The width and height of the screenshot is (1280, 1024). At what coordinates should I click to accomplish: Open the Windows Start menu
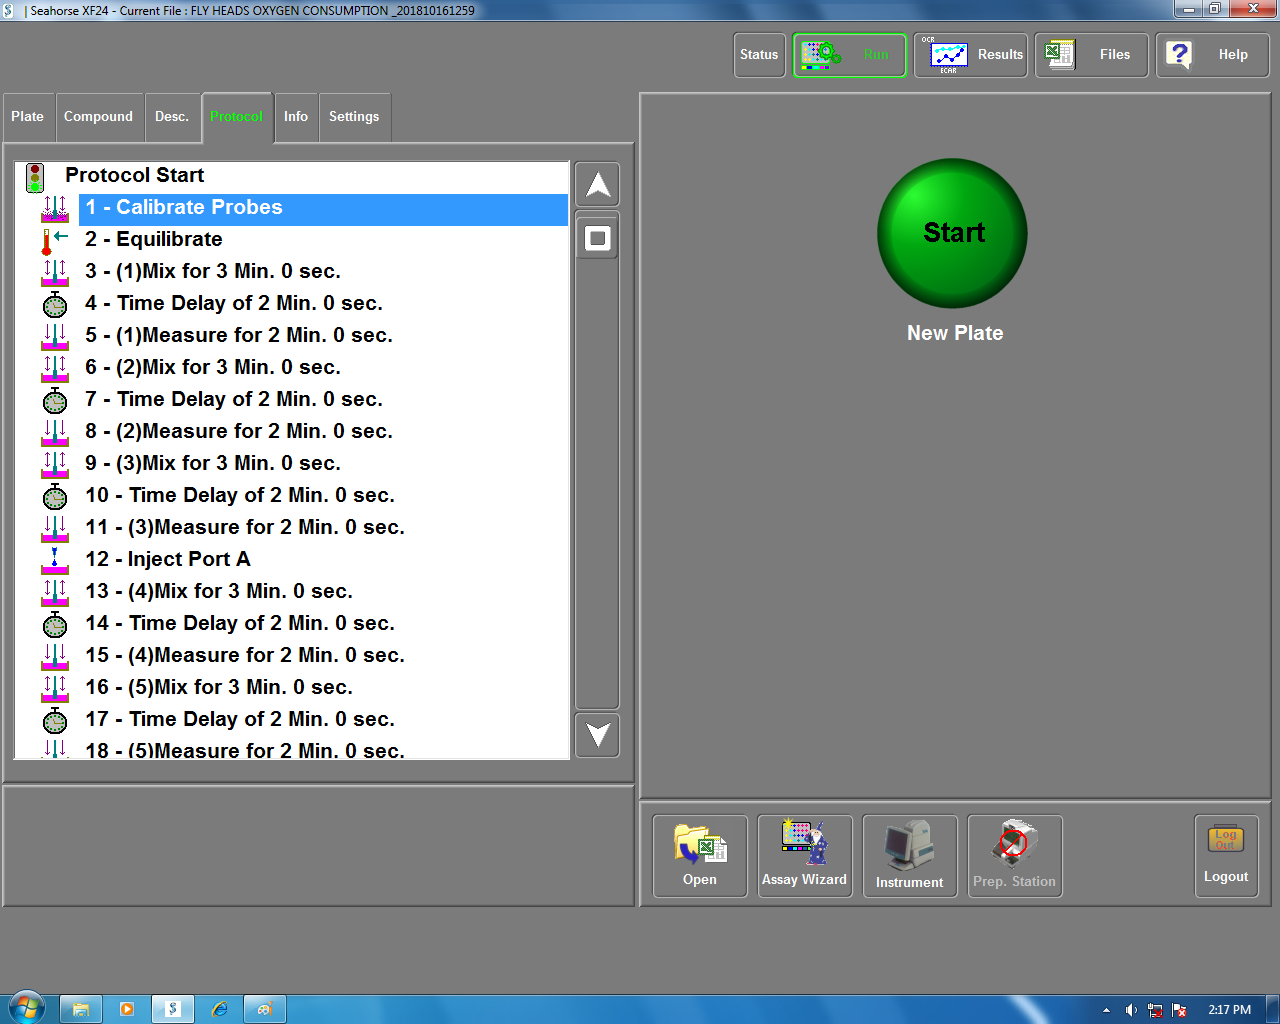[27, 1008]
